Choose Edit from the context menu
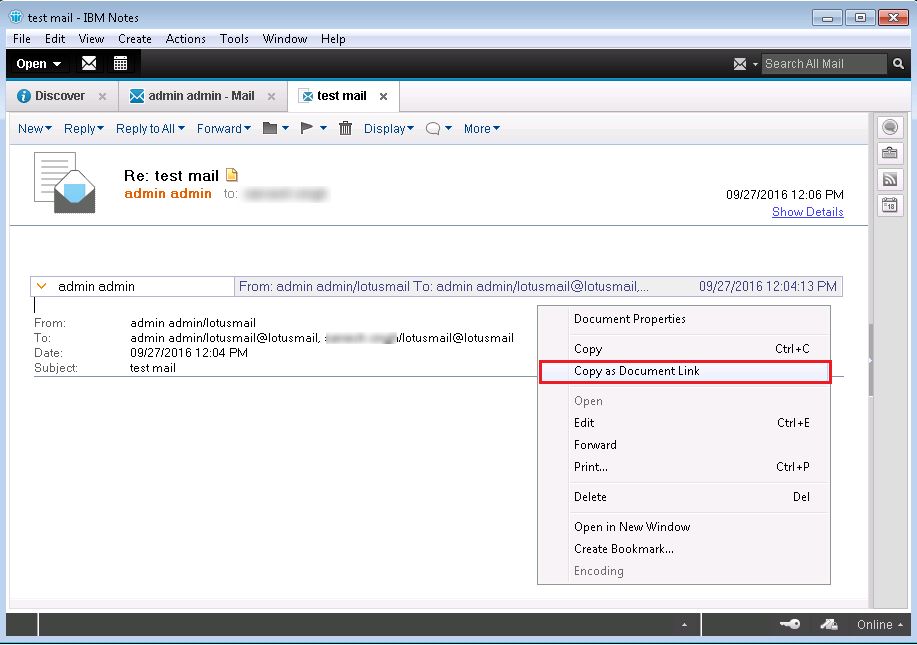The width and height of the screenshot is (917, 645). click(x=684, y=423)
